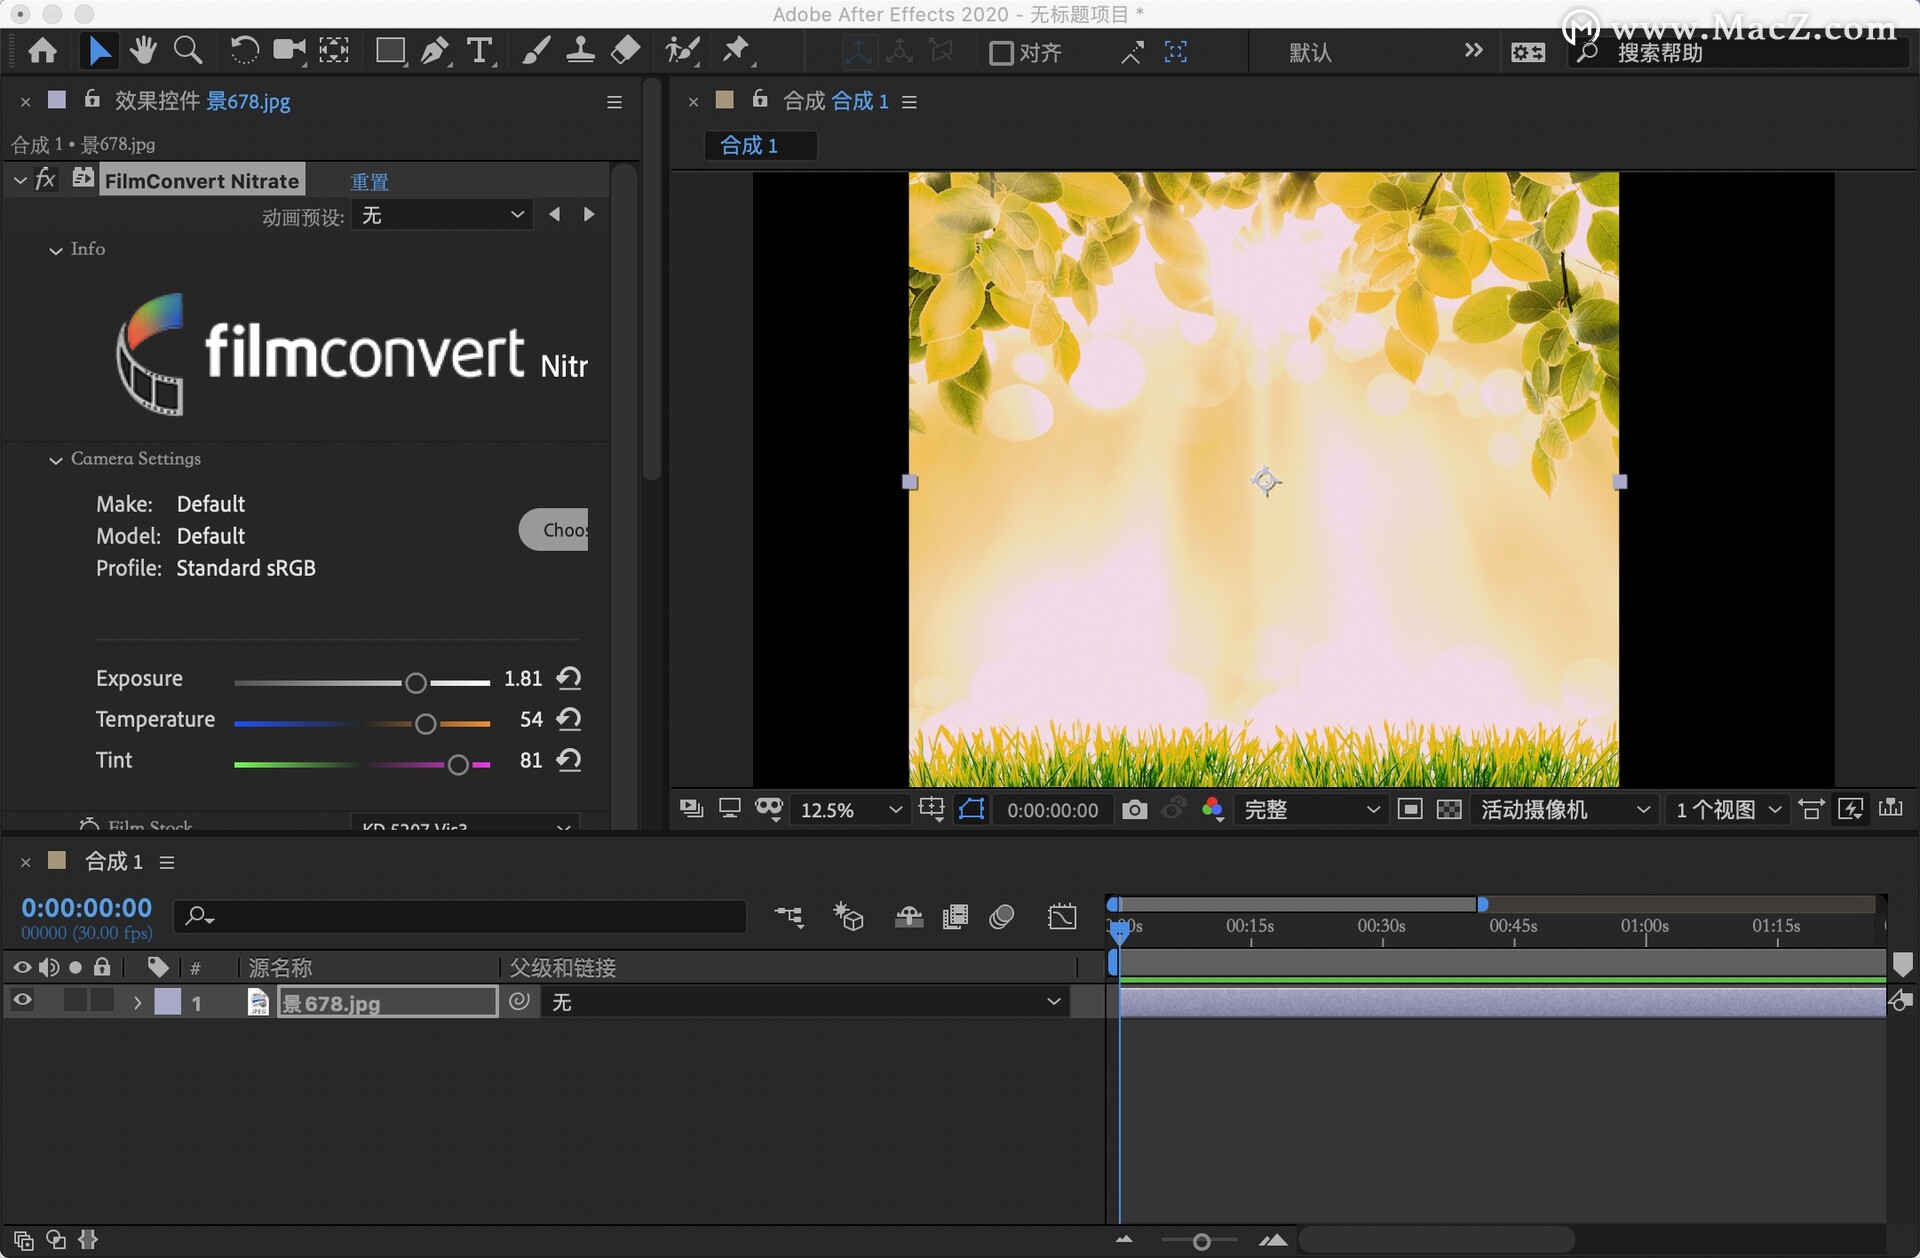Viewport: 1920px width, 1258px height.
Task: Click the Choose camera button
Action: tap(556, 530)
